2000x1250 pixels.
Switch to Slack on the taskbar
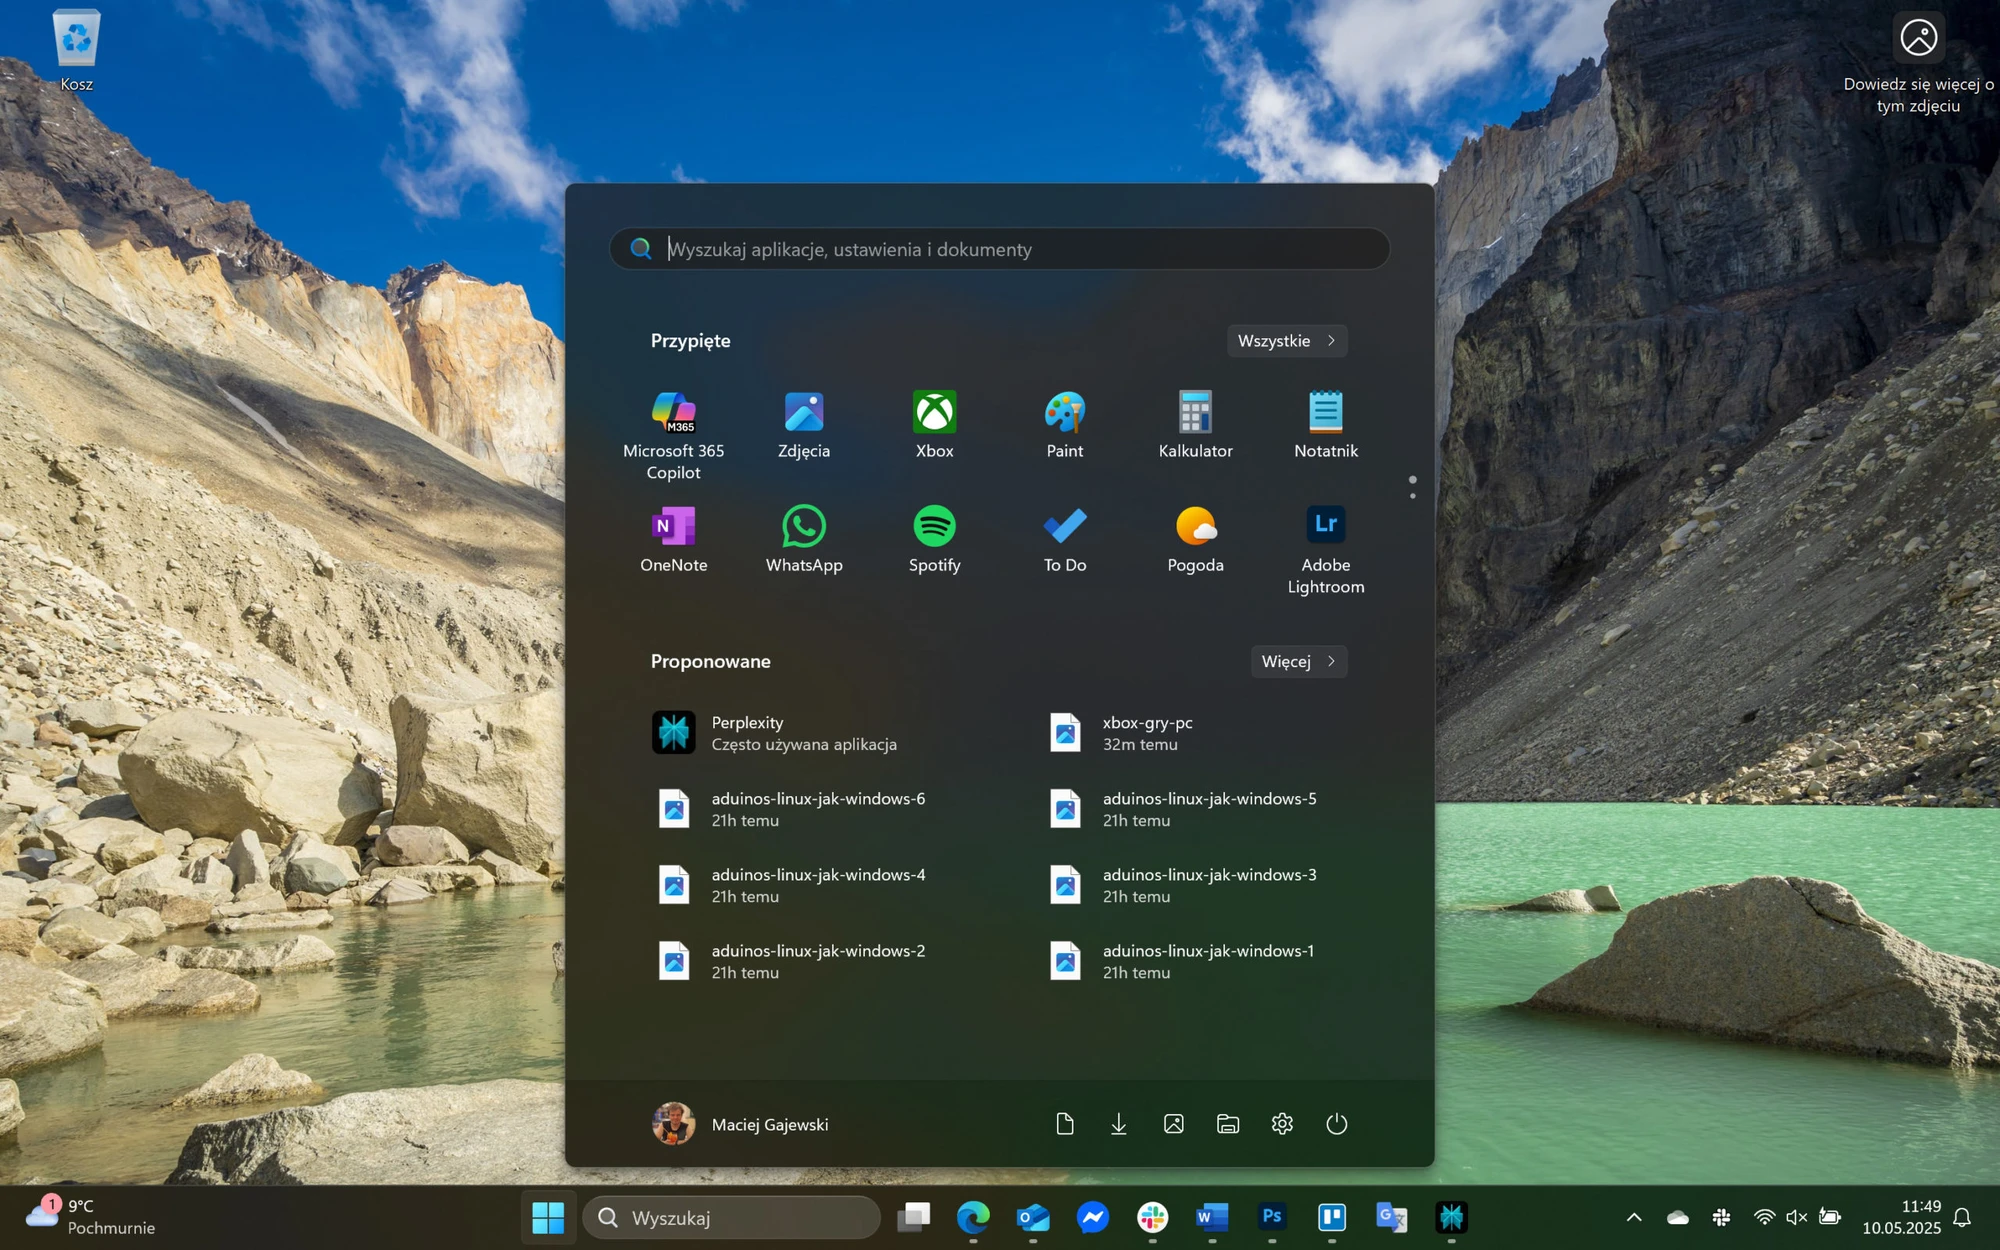[1153, 1217]
